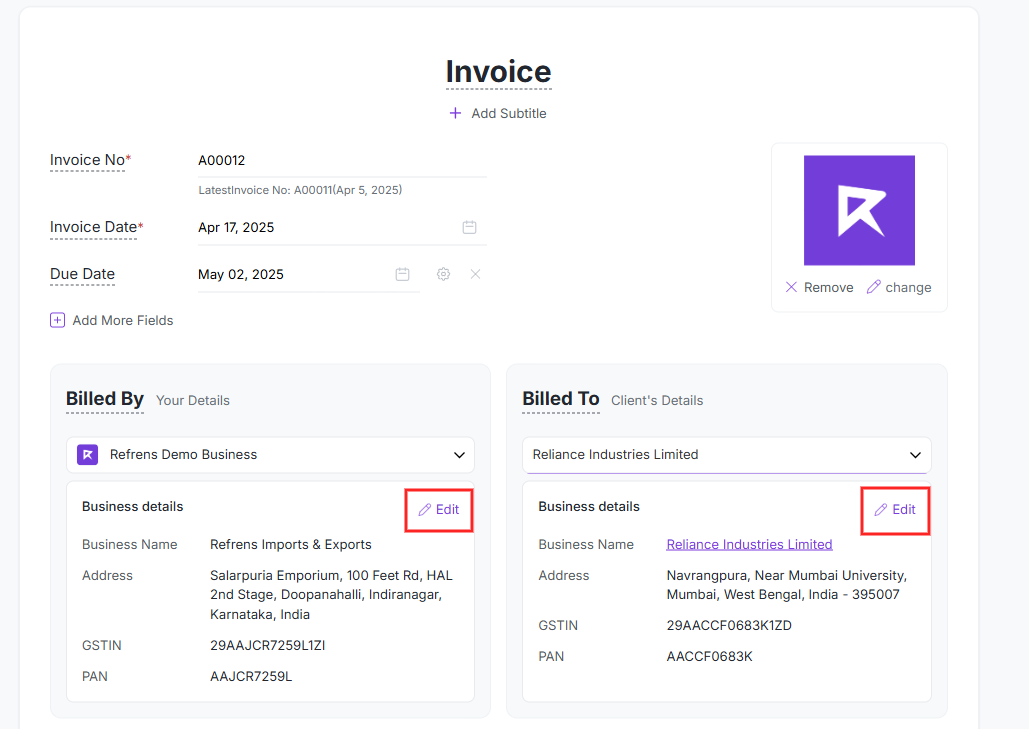
Task: Click Add More Fields label
Action: click(123, 320)
